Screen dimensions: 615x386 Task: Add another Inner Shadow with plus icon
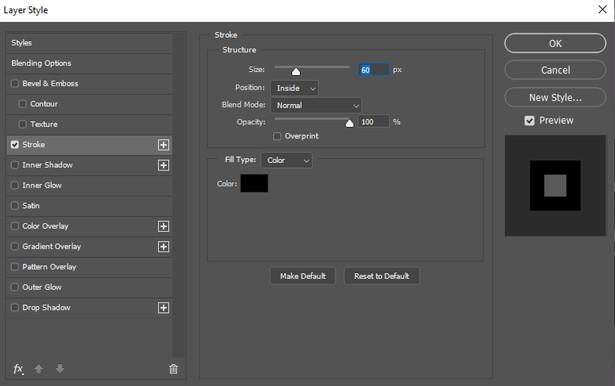point(164,165)
